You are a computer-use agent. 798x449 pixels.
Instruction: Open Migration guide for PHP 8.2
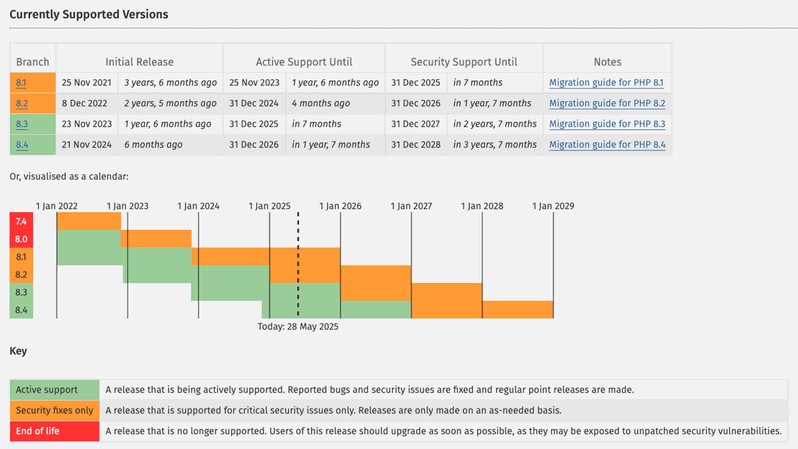point(607,103)
